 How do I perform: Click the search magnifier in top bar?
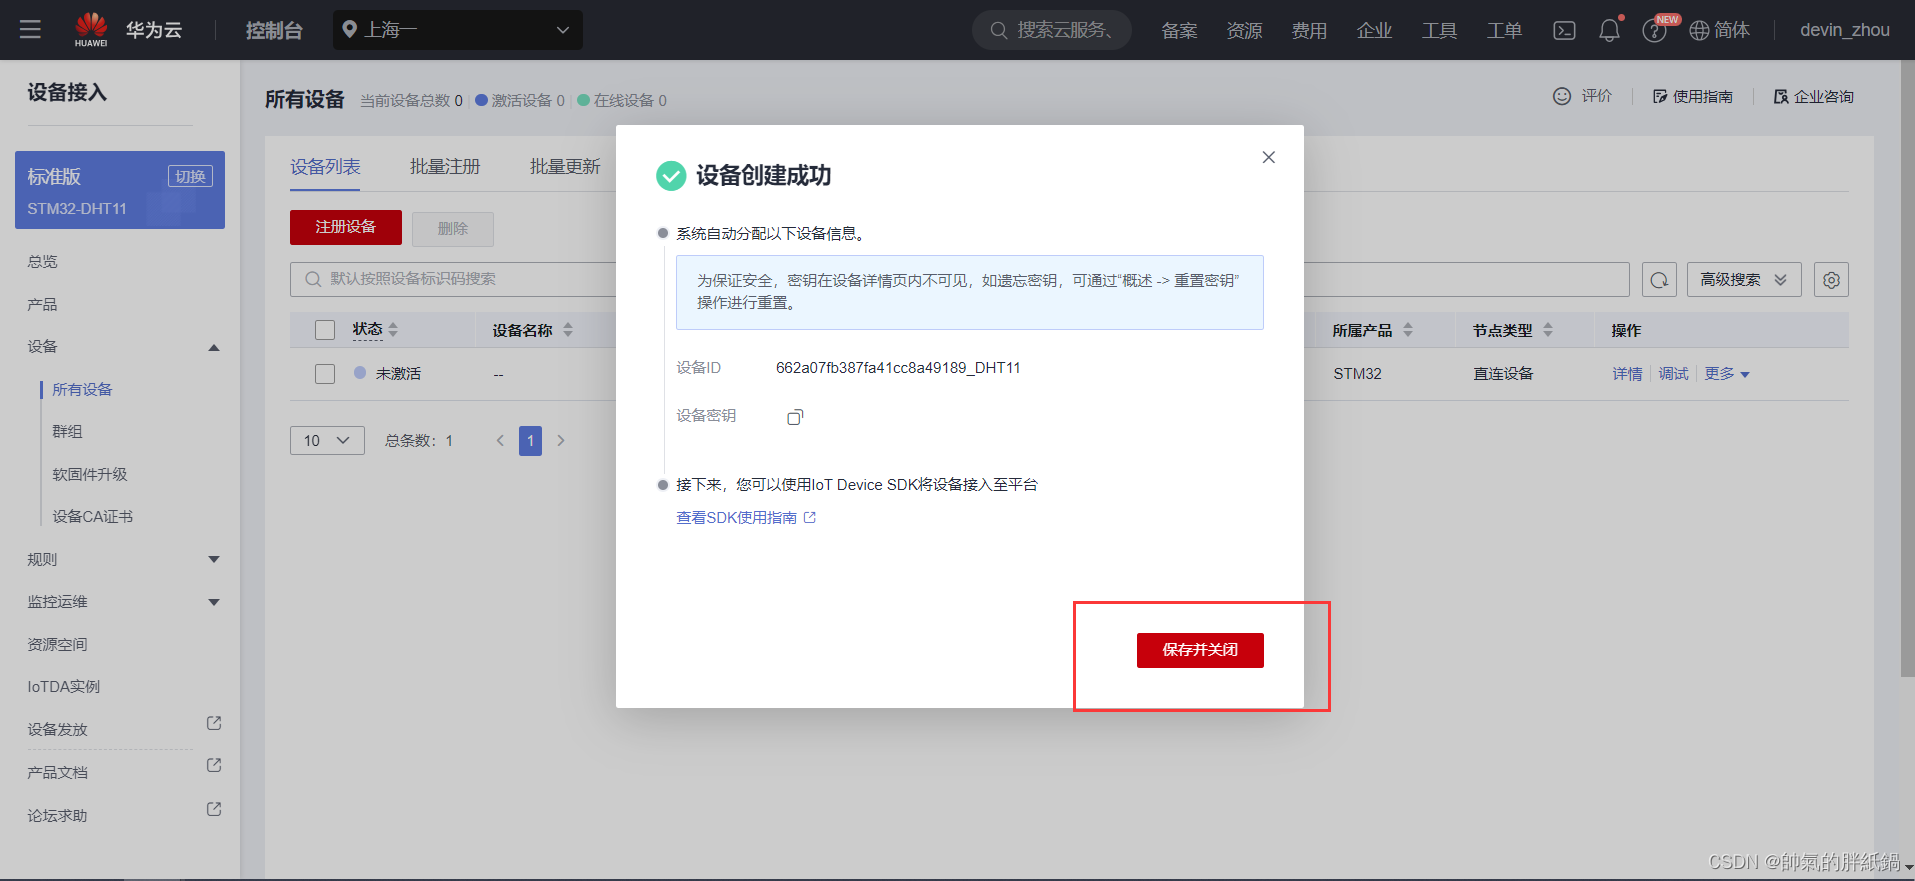tap(998, 30)
